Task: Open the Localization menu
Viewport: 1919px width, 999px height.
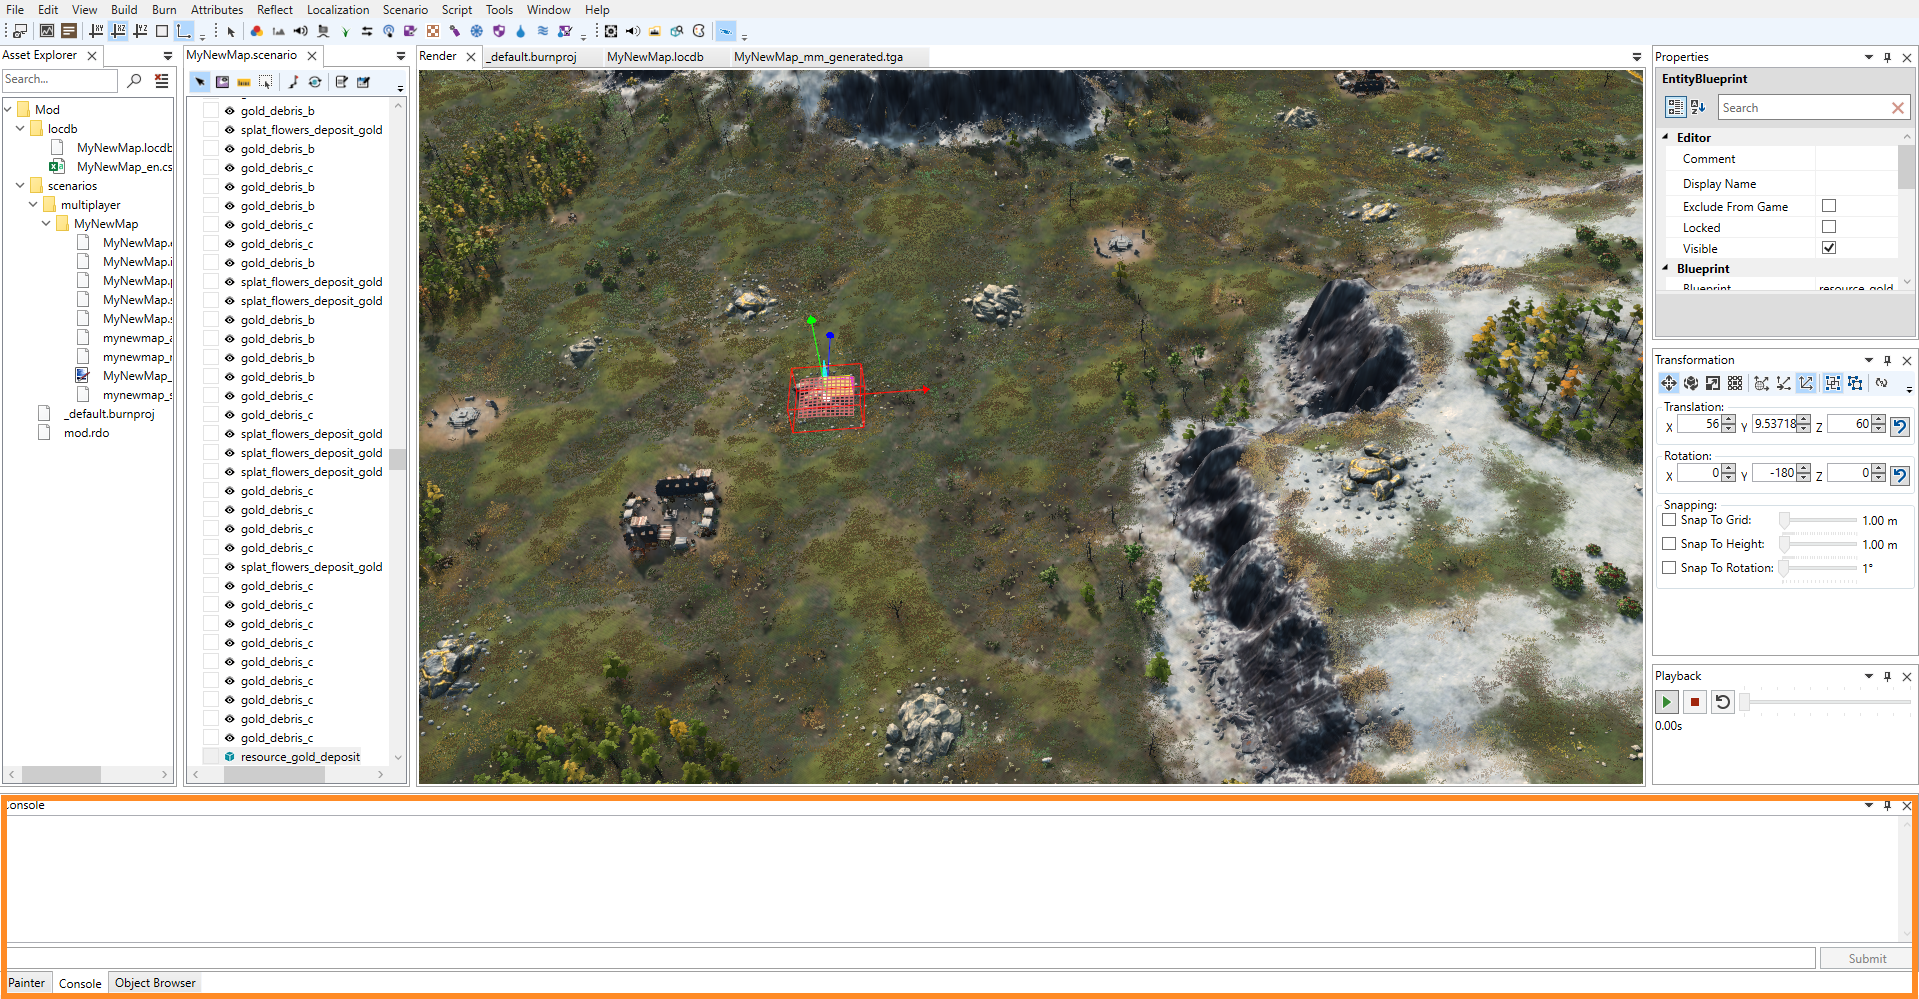Action: pos(338,10)
